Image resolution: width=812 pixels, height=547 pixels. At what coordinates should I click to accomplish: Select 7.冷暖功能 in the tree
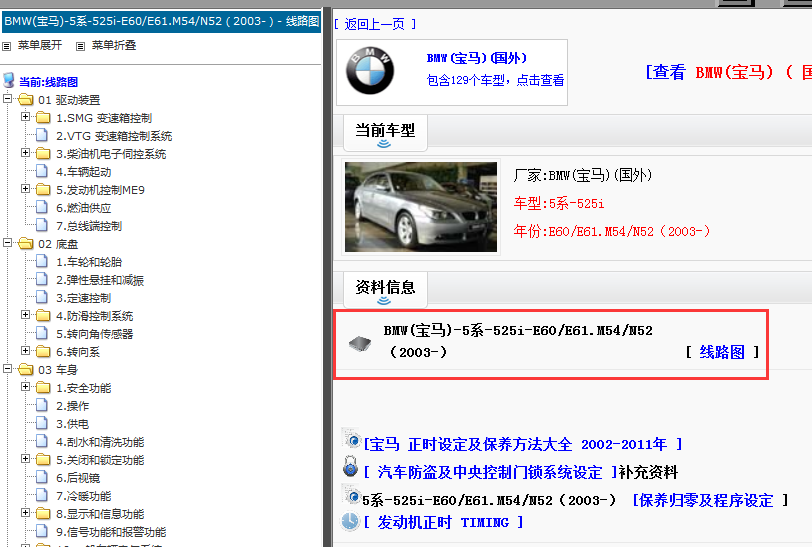(83, 496)
